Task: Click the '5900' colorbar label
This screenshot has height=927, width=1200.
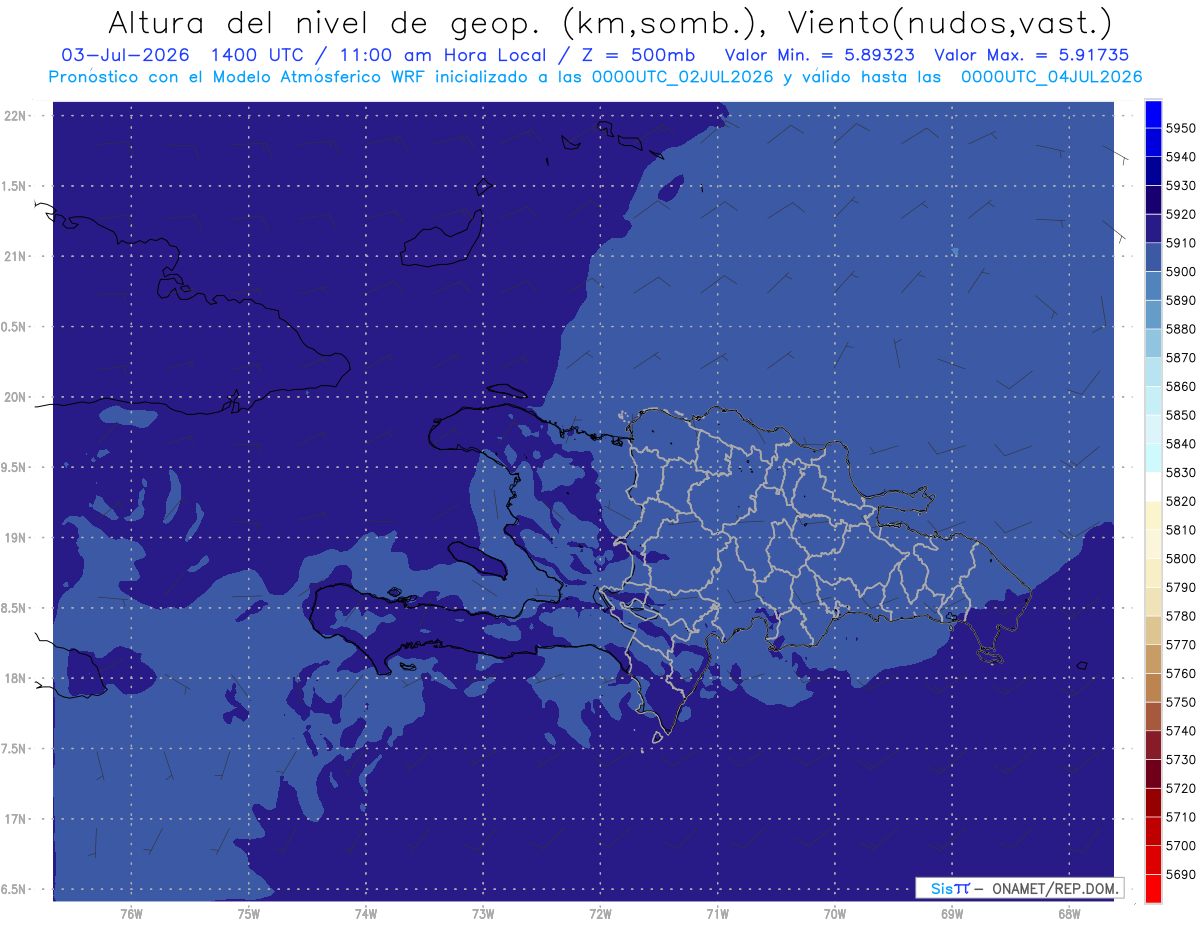Action: click(1181, 272)
